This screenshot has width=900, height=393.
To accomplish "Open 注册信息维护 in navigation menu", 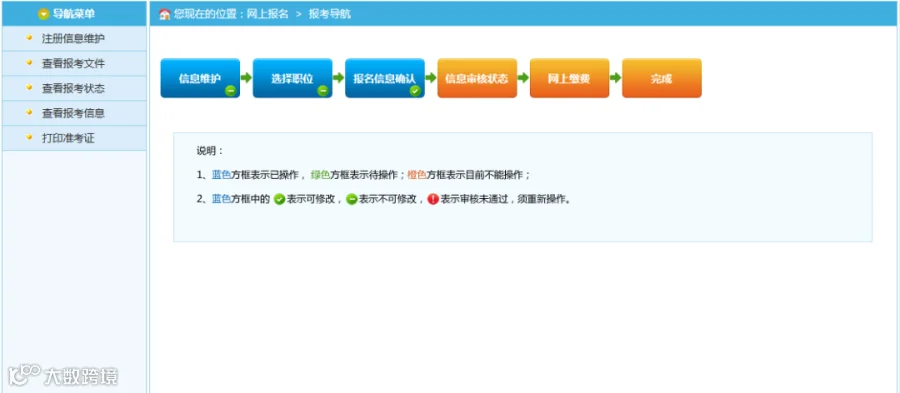I will [x=74, y=38].
